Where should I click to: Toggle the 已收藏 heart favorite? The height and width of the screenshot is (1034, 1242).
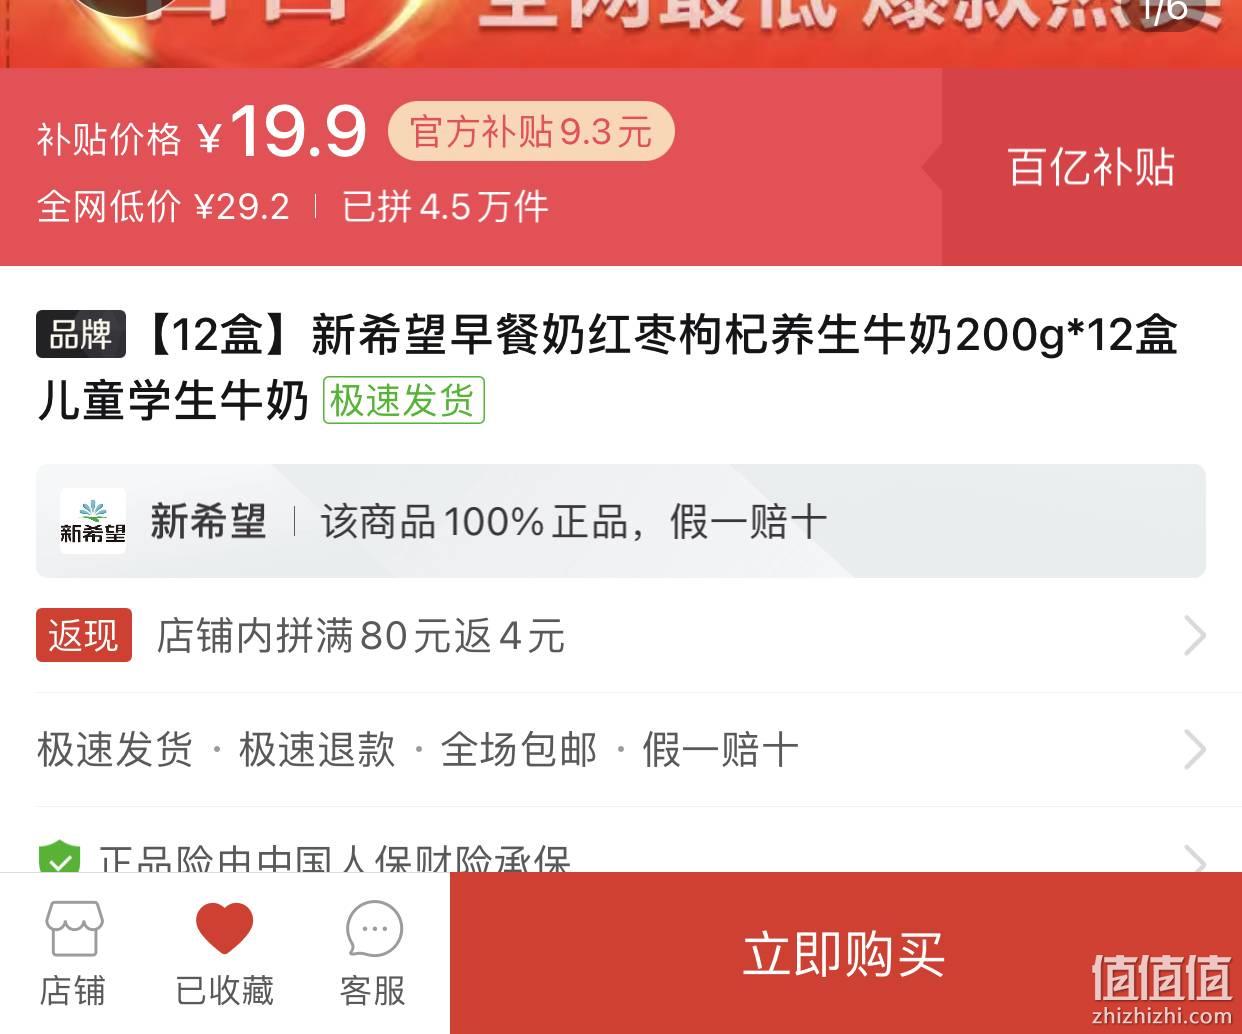click(x=224, y=954)
